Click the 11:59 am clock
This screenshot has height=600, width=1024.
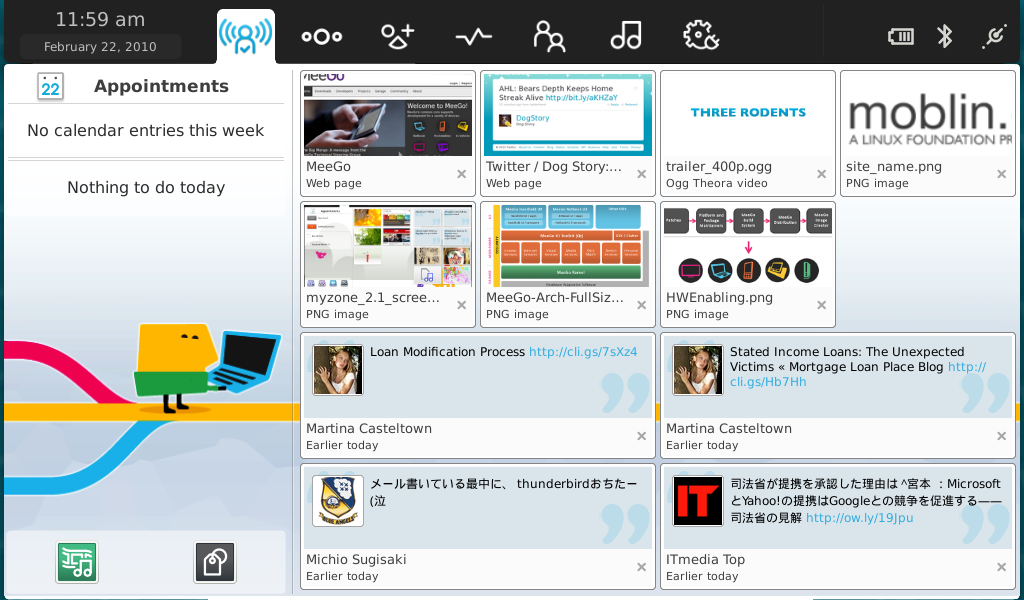pos(100,20)
